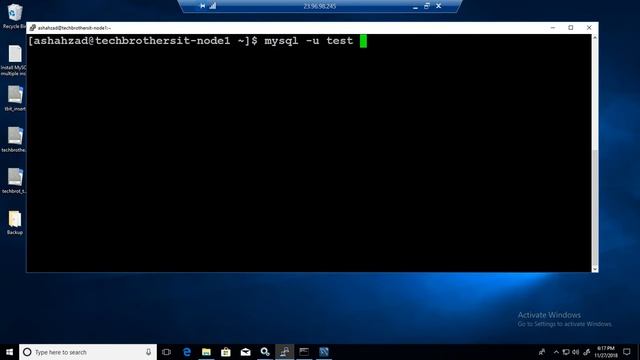Select the tblt_insert desktop file
The height and width of the screenshot is (360, 640).
(15, 98)
